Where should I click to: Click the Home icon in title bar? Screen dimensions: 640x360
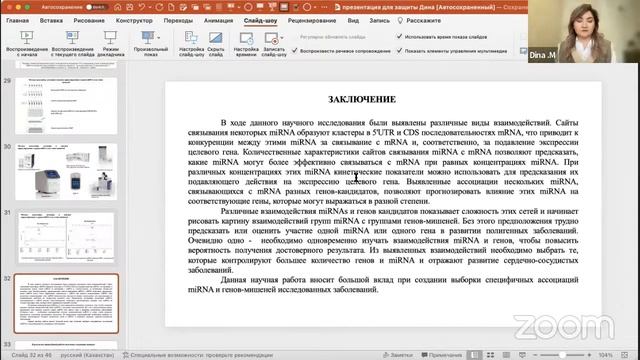point(118,7)
